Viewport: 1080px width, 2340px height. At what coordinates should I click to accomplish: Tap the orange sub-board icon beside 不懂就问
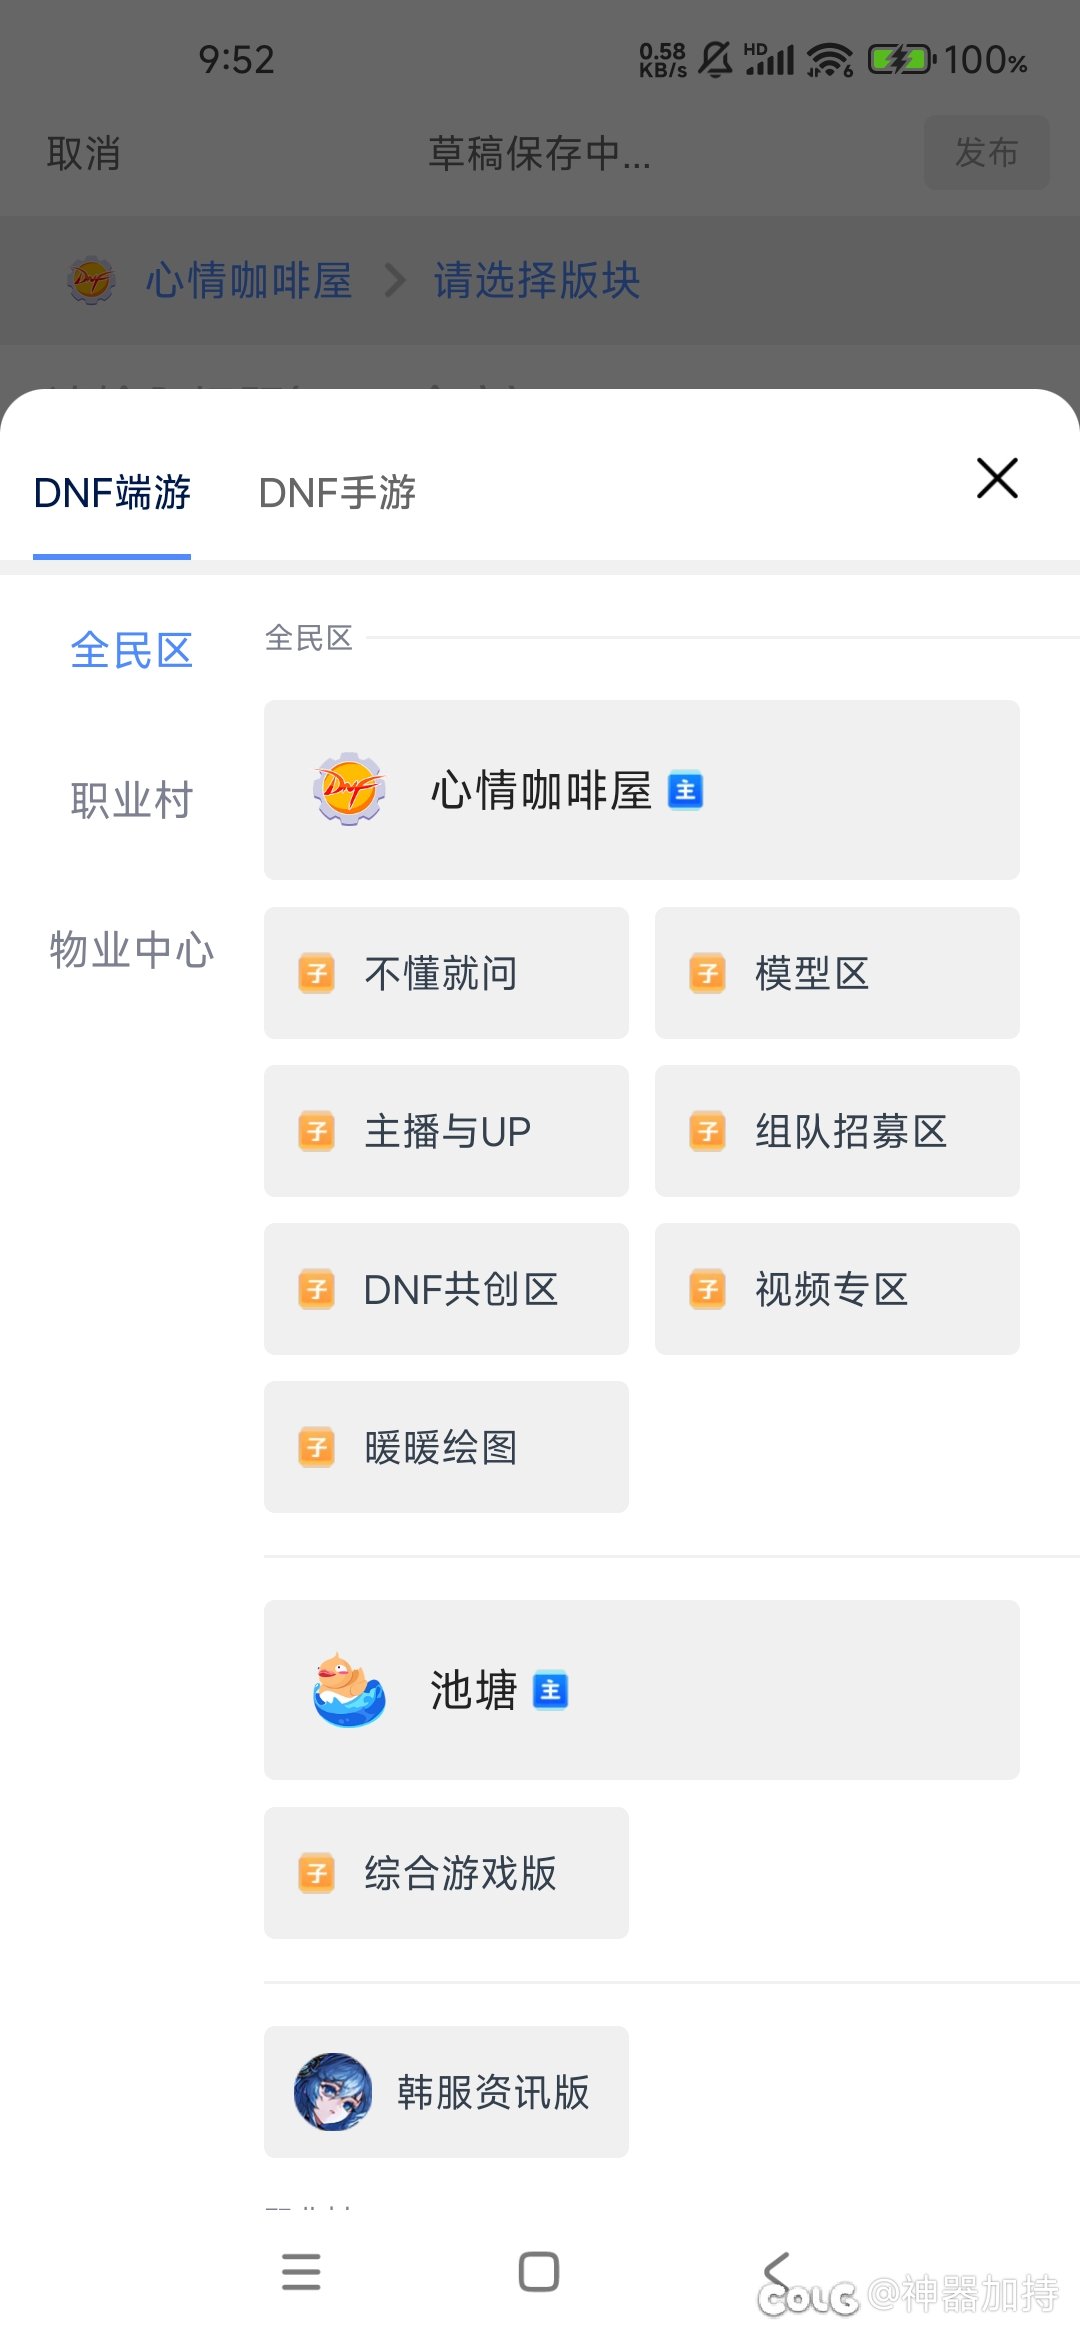(316, 973)
